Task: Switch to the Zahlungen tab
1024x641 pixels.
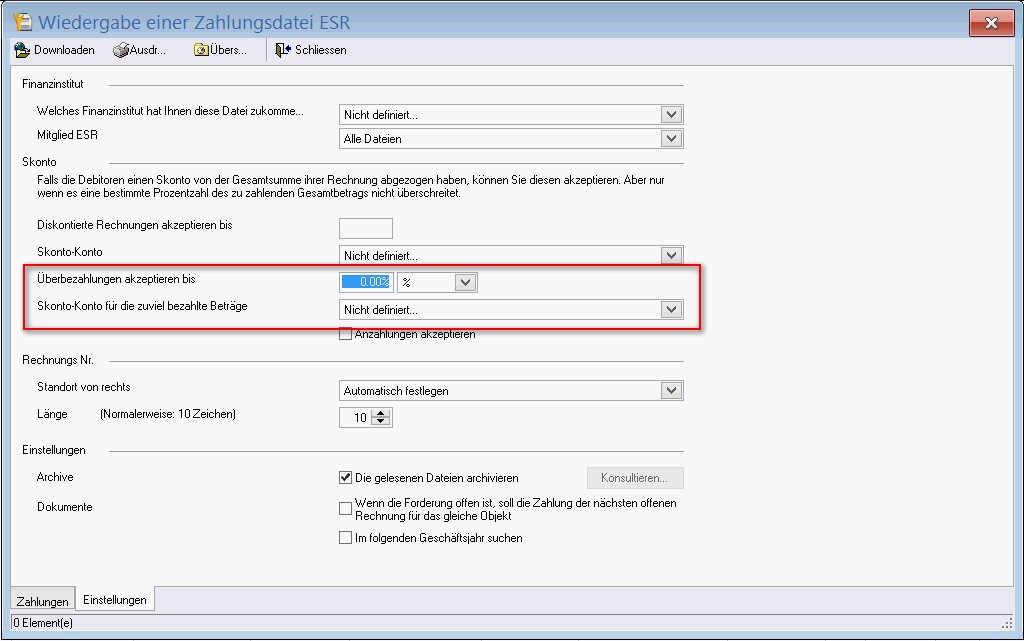Action: [x=43, y=601]
